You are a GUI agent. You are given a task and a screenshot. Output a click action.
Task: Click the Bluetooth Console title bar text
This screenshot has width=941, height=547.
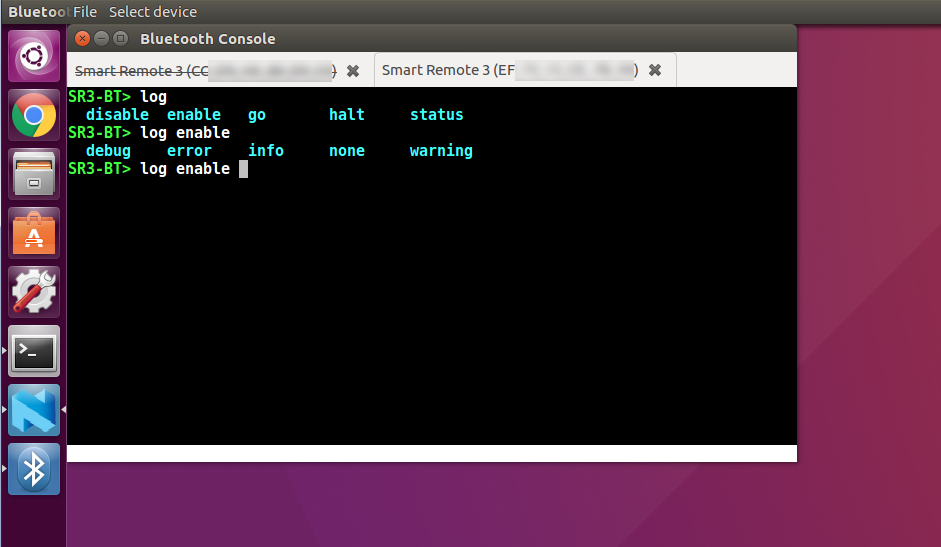pos(208,38)
